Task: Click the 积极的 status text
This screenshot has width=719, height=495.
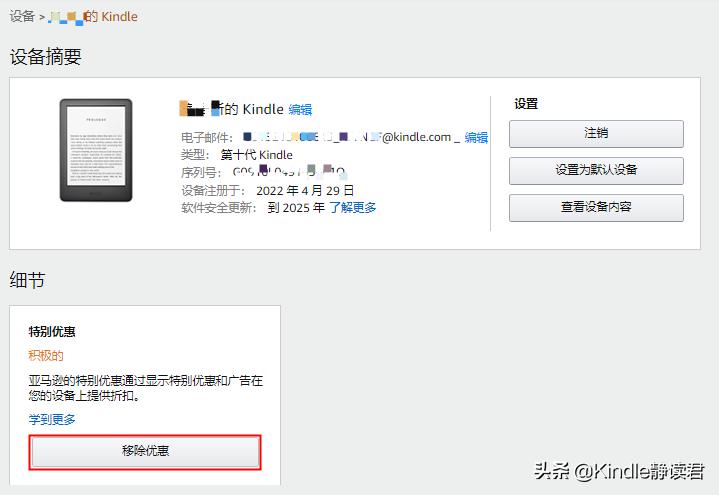Action: tap(46, 356)
